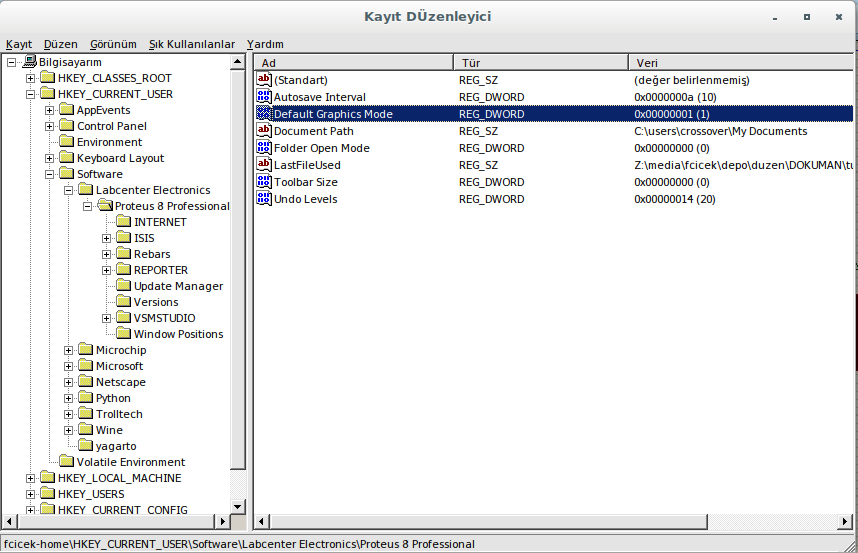Select the Autosave Interval value name
This screenshot has height=553, width=858.
click(320, 97)
